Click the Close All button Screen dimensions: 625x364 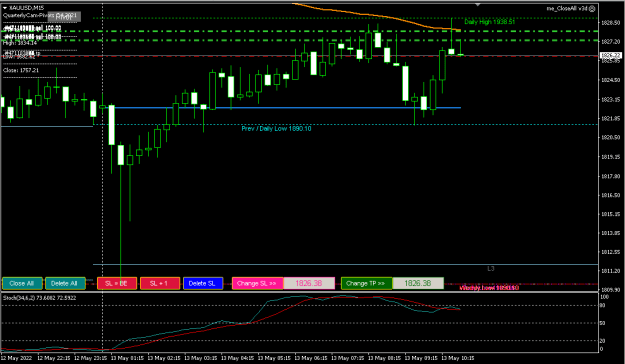22,283
